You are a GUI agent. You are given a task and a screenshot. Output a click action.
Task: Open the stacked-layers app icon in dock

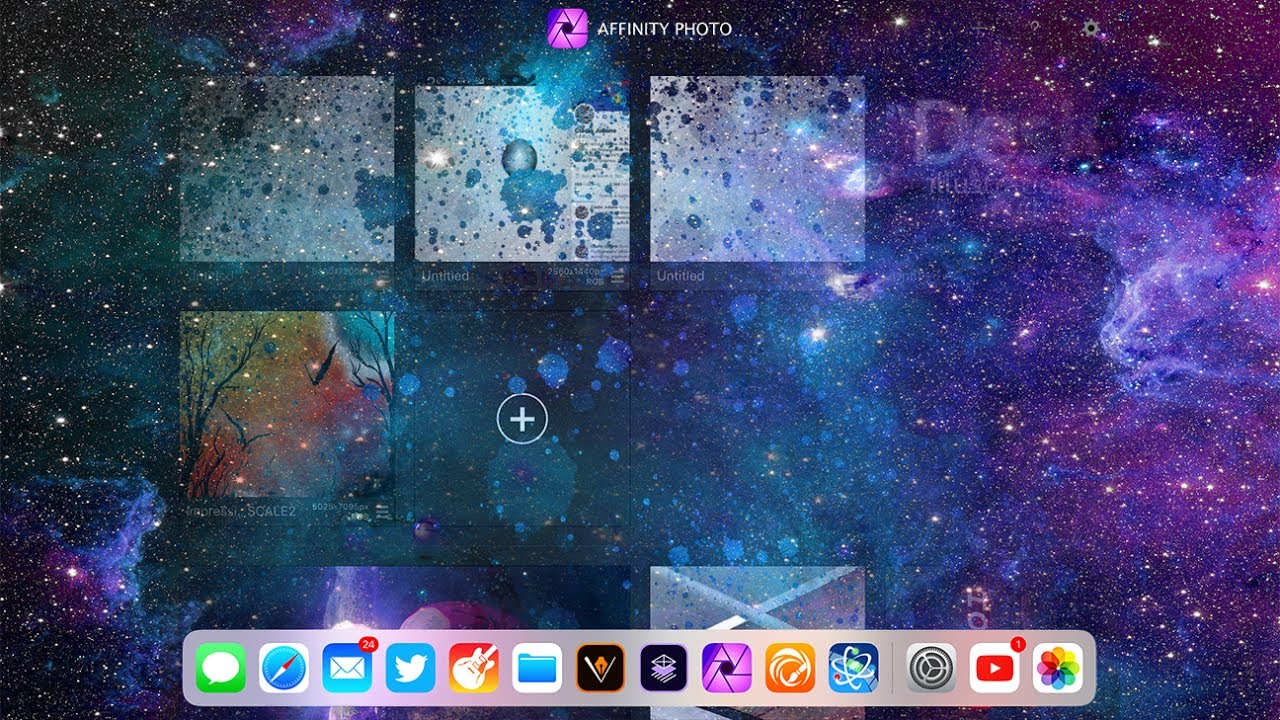pyautogui.click(x=664, y=668)
